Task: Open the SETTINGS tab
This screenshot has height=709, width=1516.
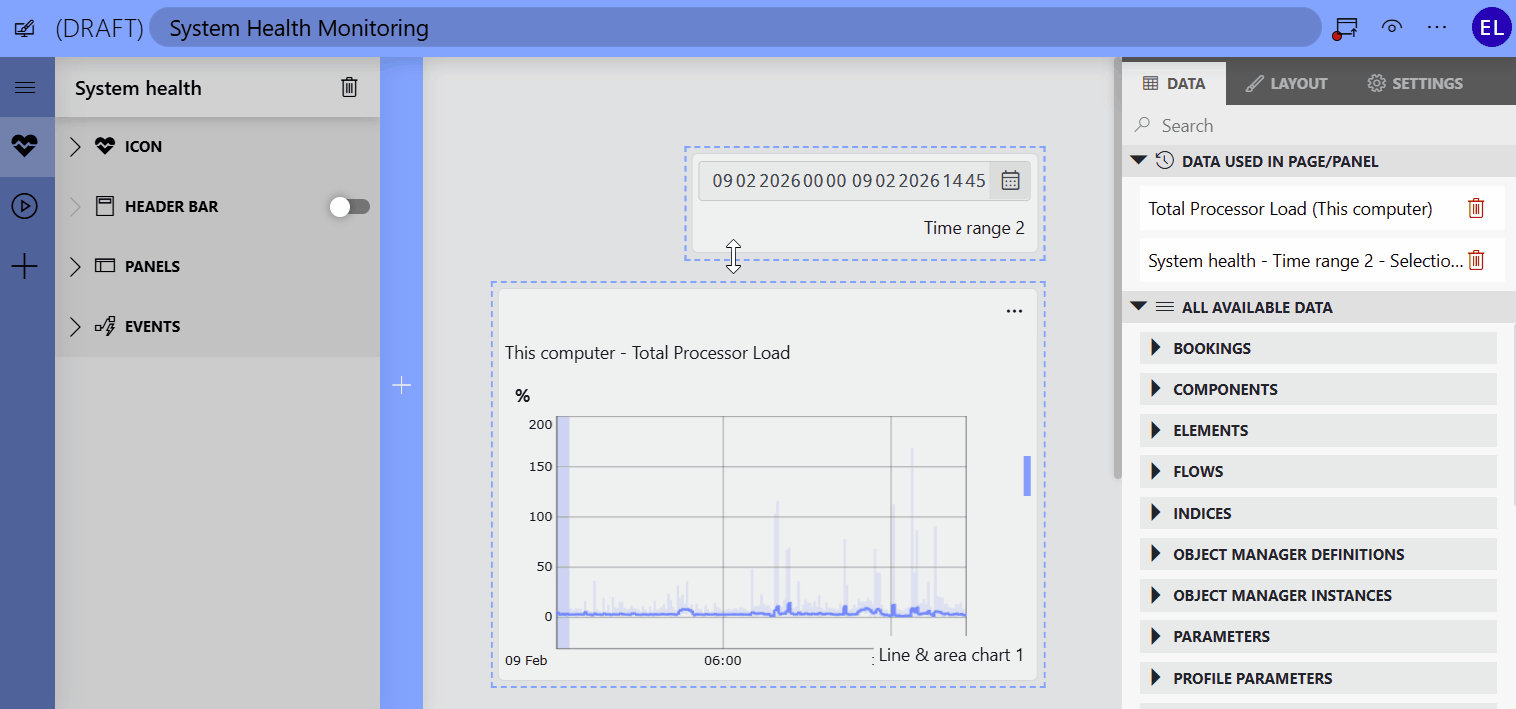Action: pos(1415,83)
